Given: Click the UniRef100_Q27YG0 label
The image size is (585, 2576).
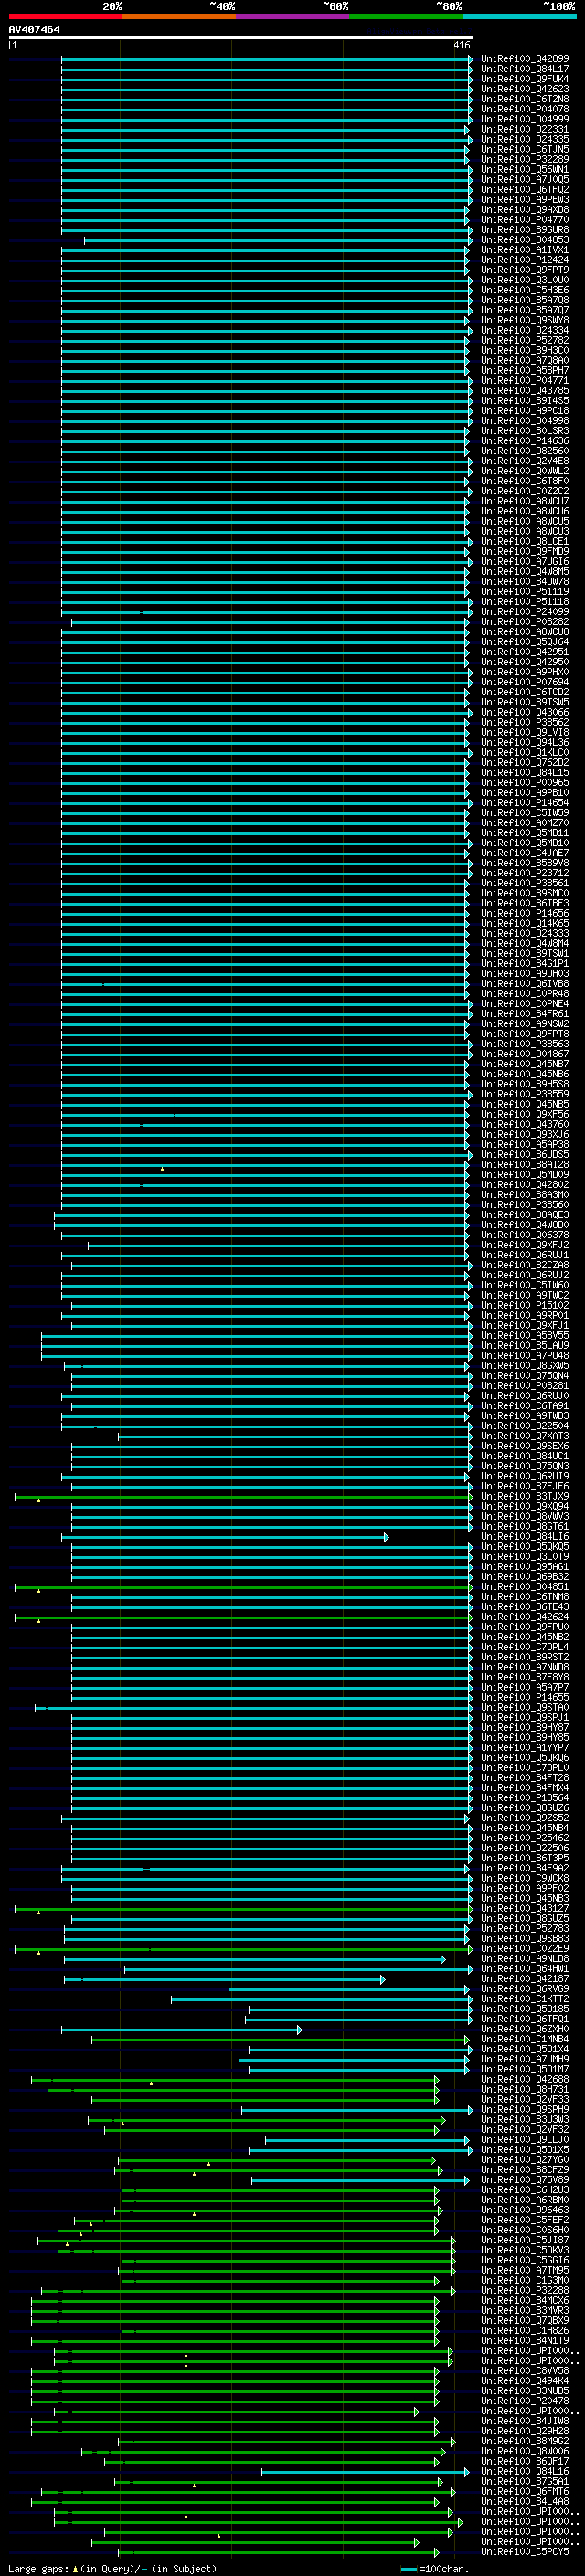Looking at the screenshot, I should coord(525,2161).
